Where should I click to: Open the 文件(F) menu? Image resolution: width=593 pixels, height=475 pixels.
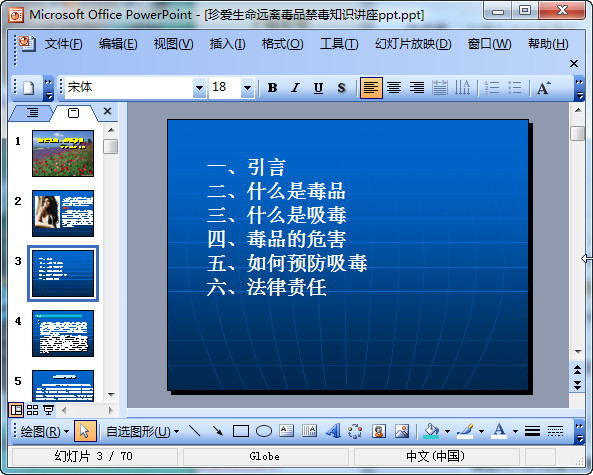tap(64, 44)
